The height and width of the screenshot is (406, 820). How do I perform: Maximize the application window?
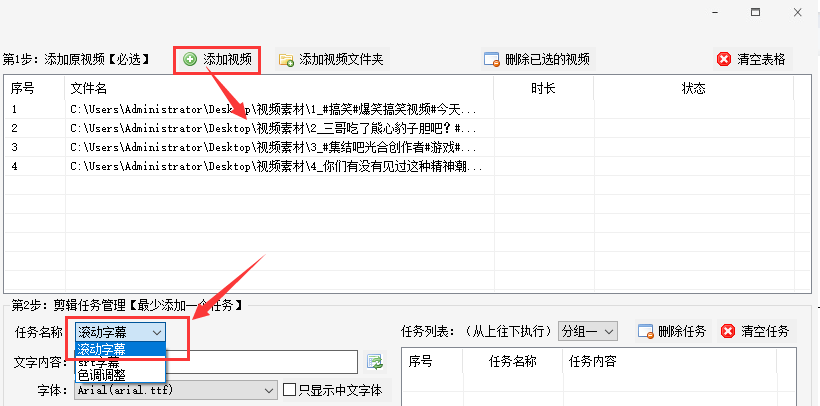click(756, 13)
